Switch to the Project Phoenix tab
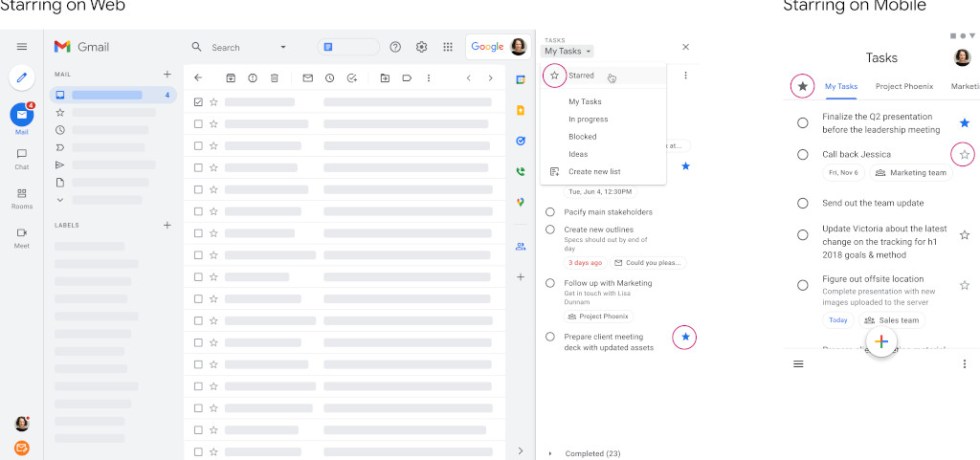This screenshot has width=980, height=460. 903,87
